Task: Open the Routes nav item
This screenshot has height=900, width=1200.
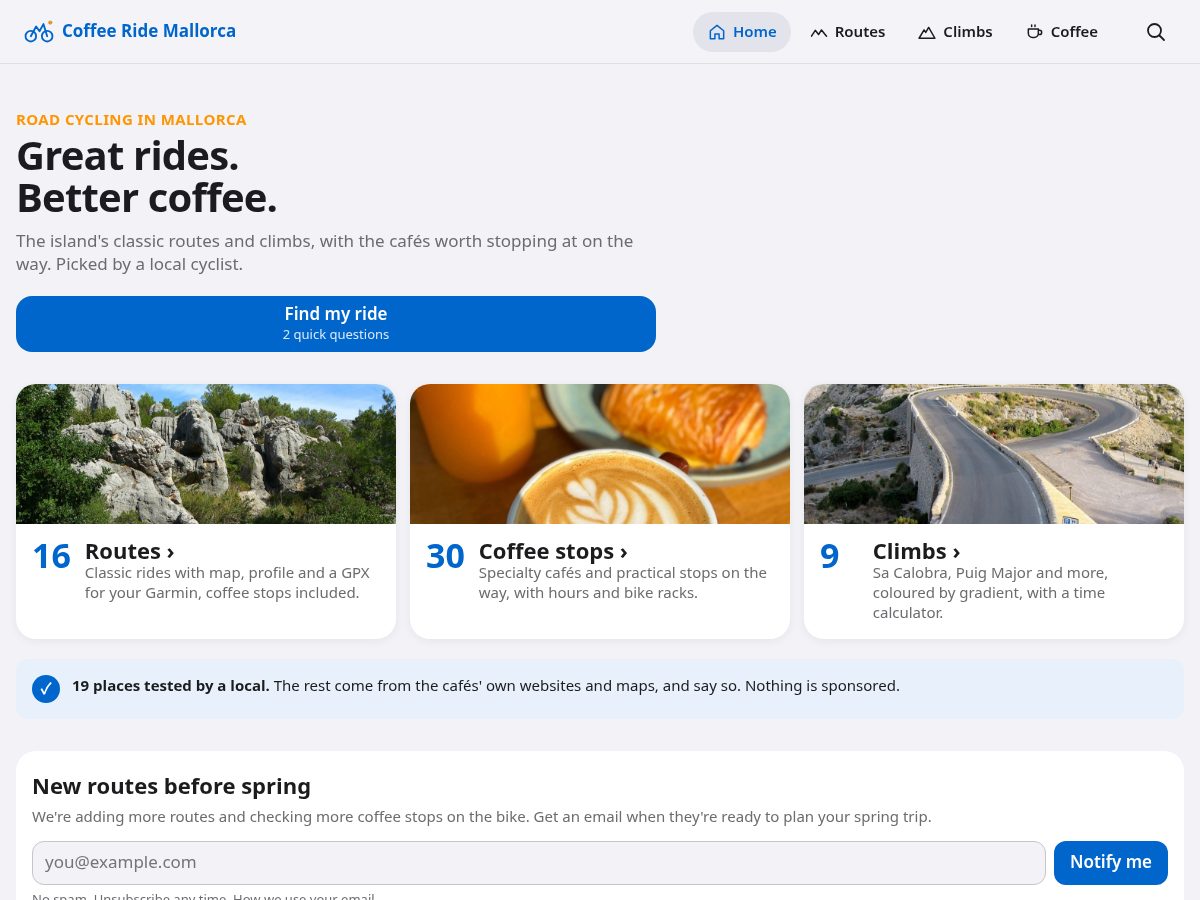Action: pos(847,32)
